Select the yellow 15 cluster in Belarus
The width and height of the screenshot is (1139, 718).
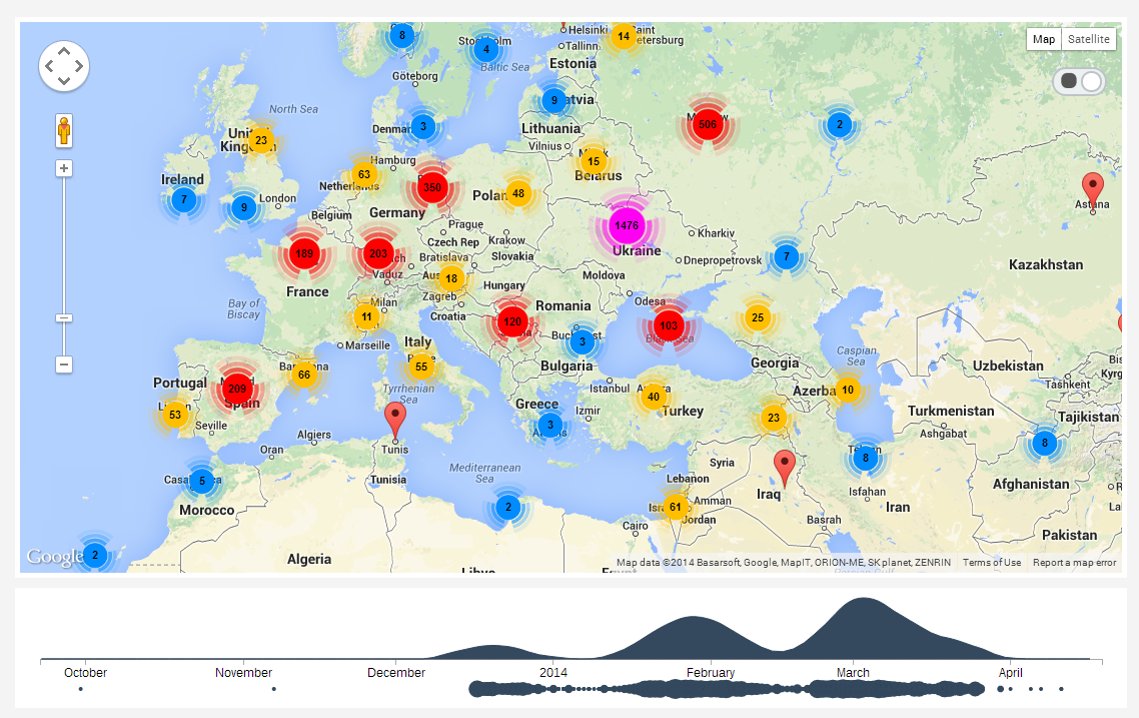click(593, 161)
